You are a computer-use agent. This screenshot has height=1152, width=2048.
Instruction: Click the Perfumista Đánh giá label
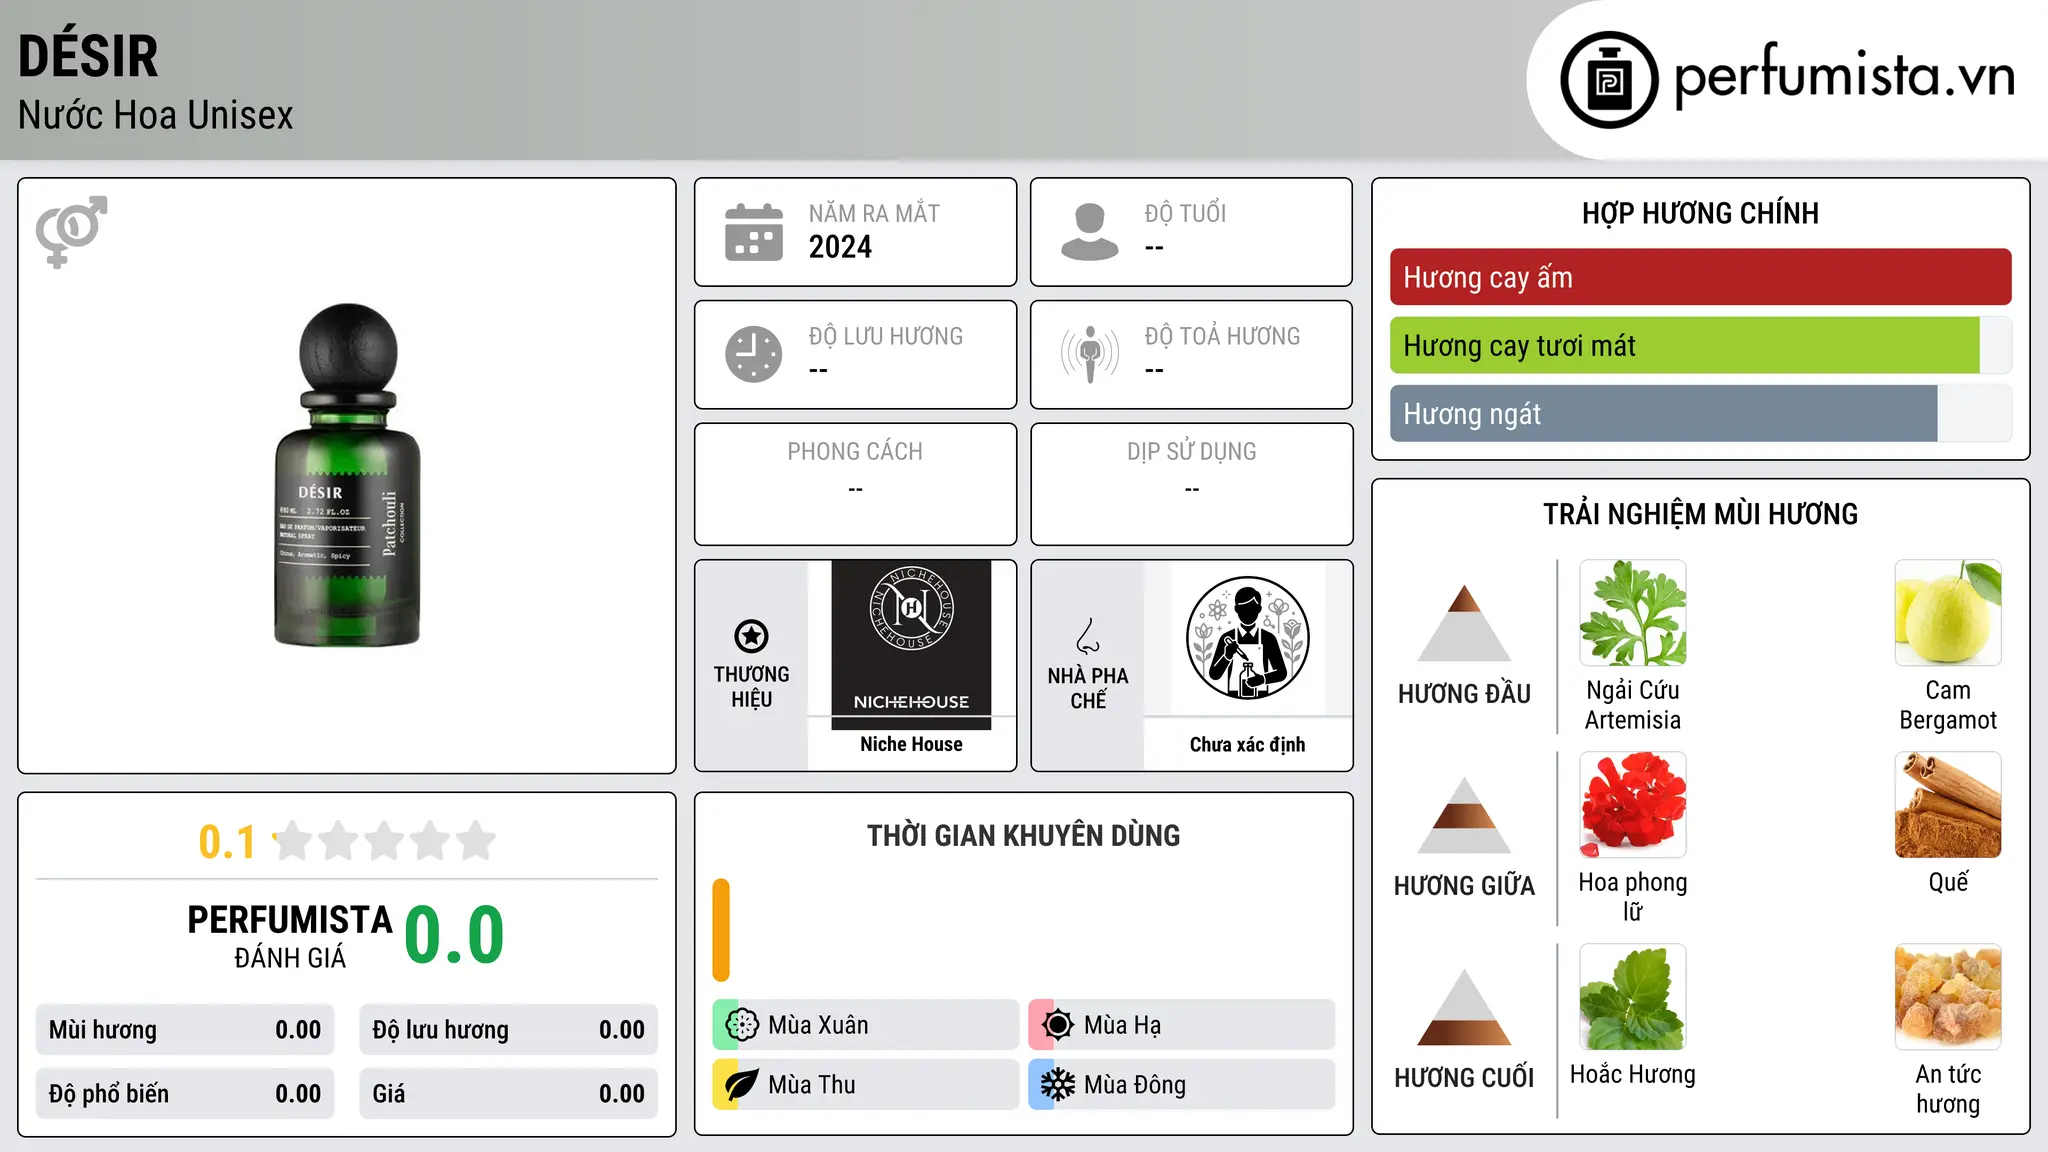point(290,936)
